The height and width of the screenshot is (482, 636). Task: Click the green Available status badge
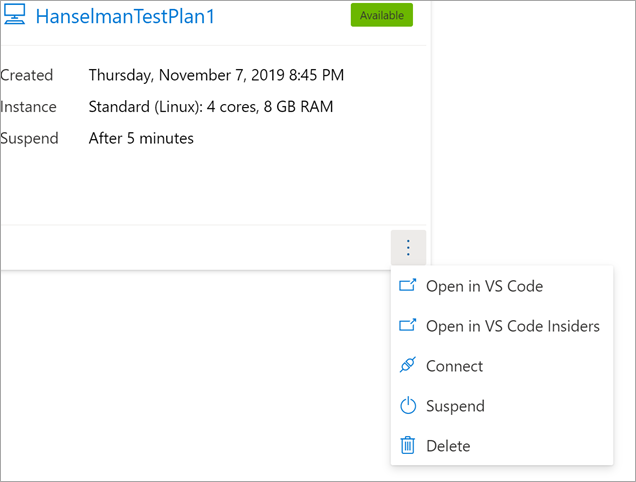point(382,15)
